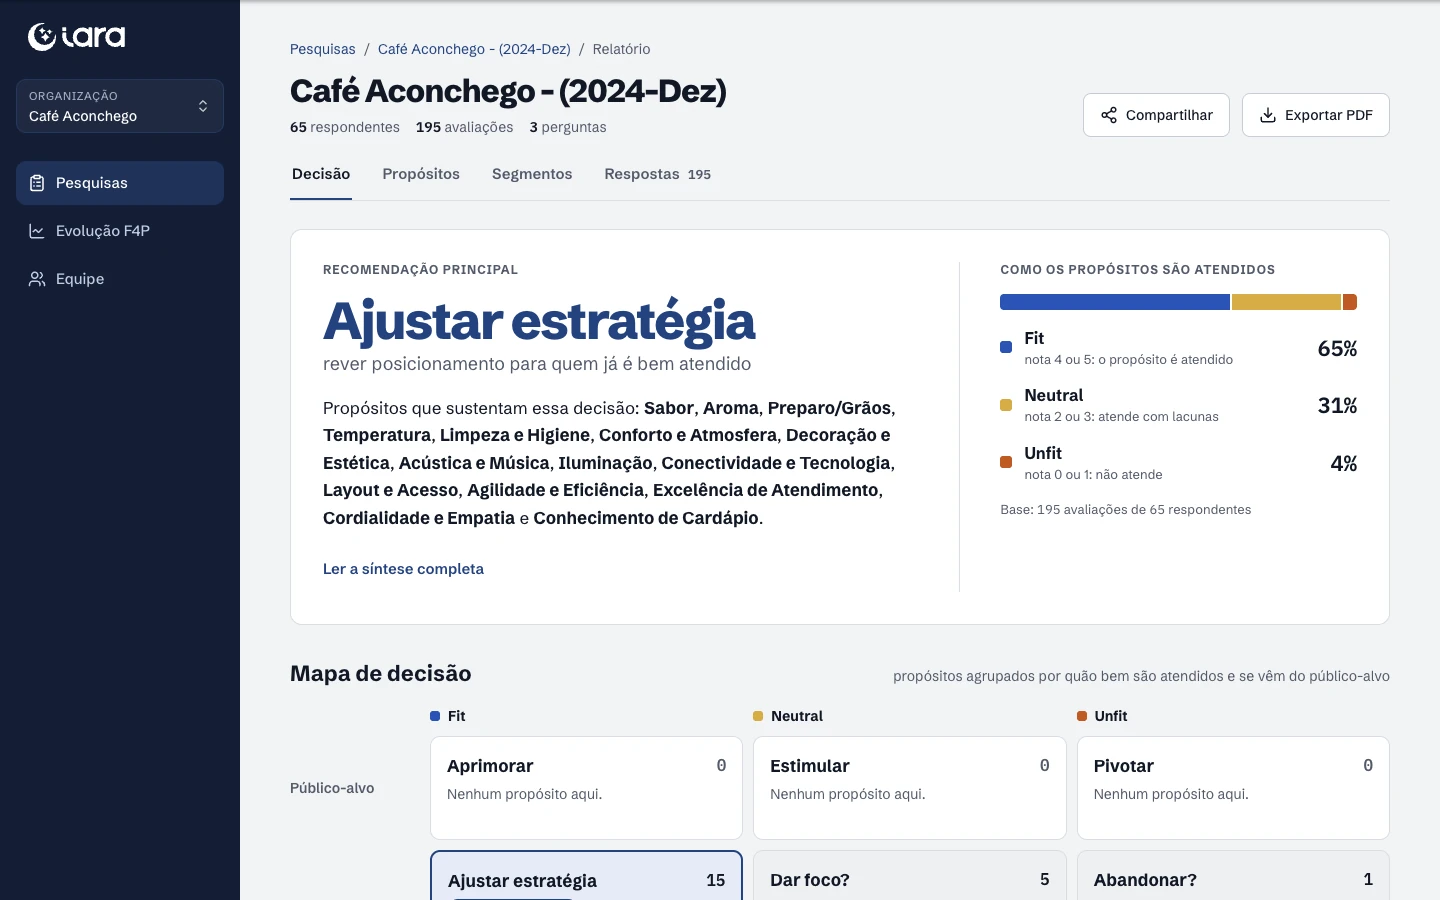
Task: Open the organization selector chevron
Action: (x=203, y=106)
